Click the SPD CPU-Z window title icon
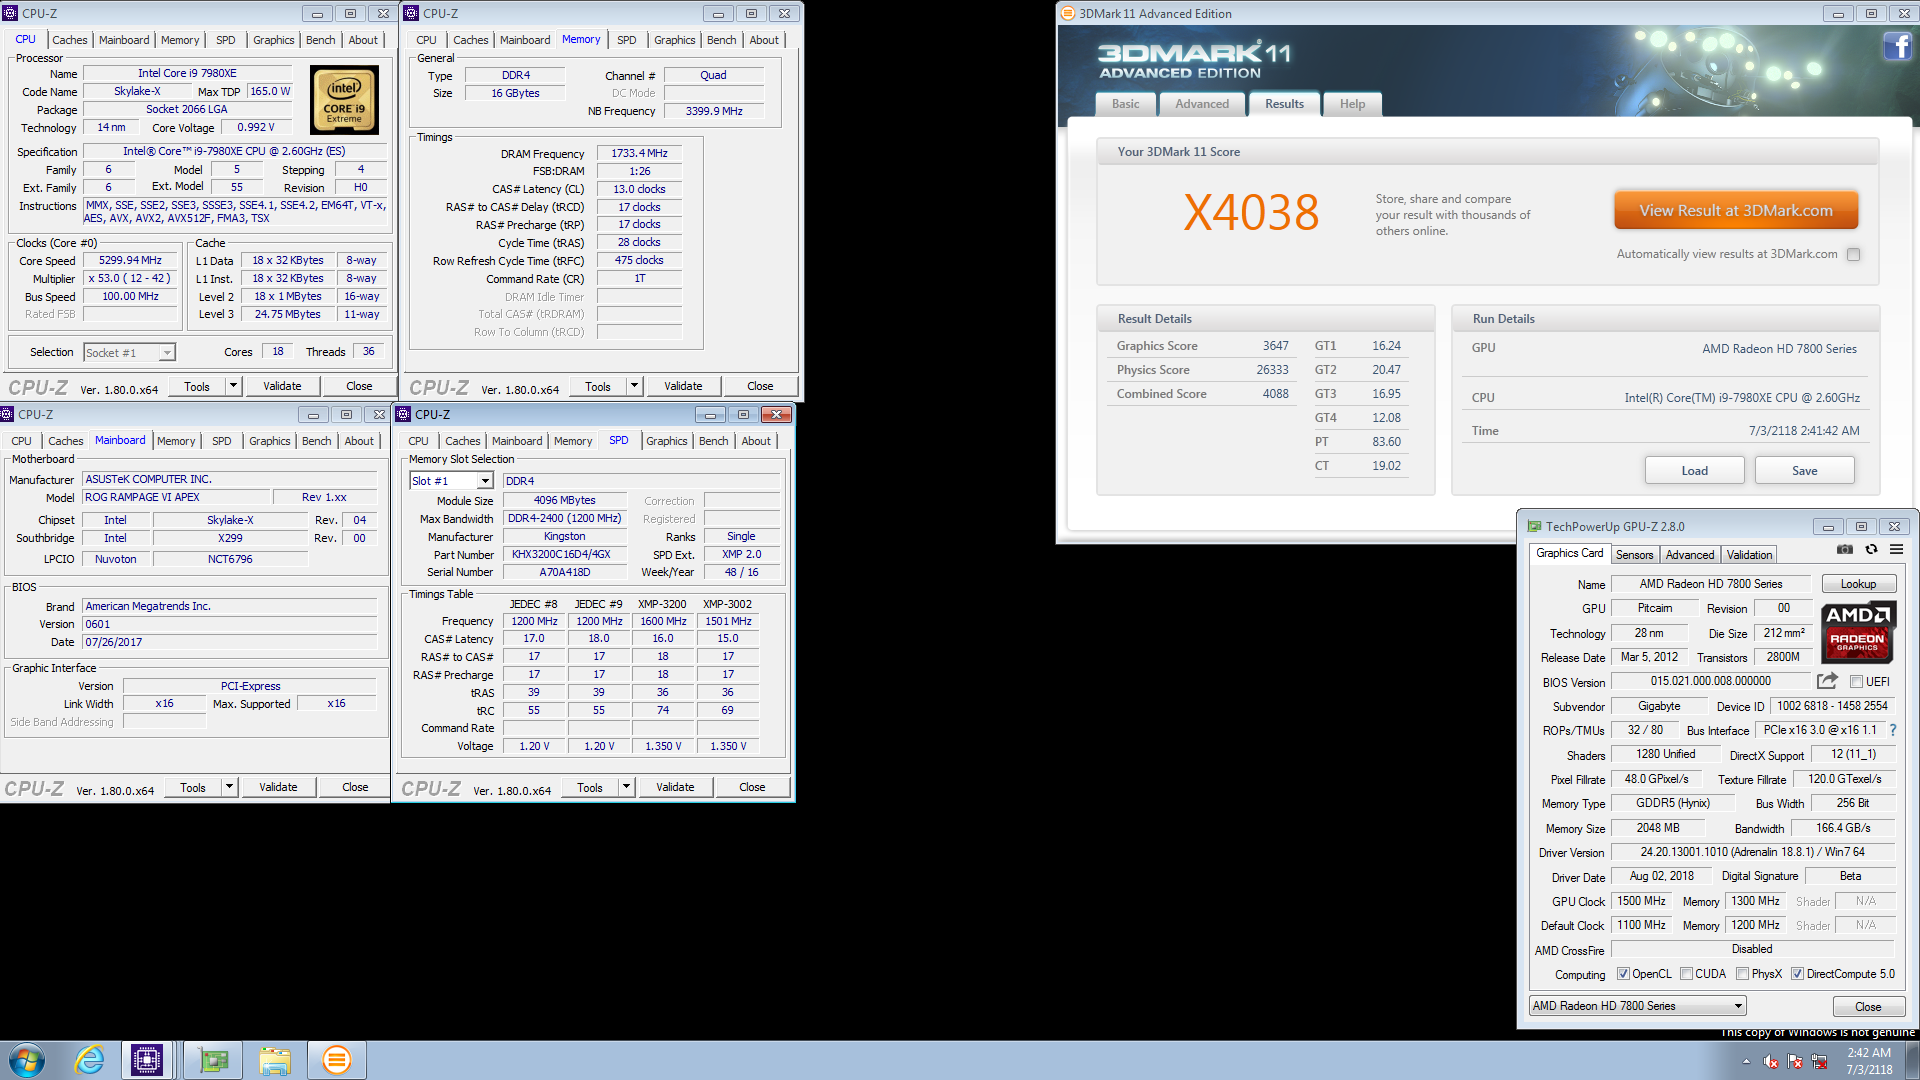The image size is (1920, 1080). click(404, 414)
